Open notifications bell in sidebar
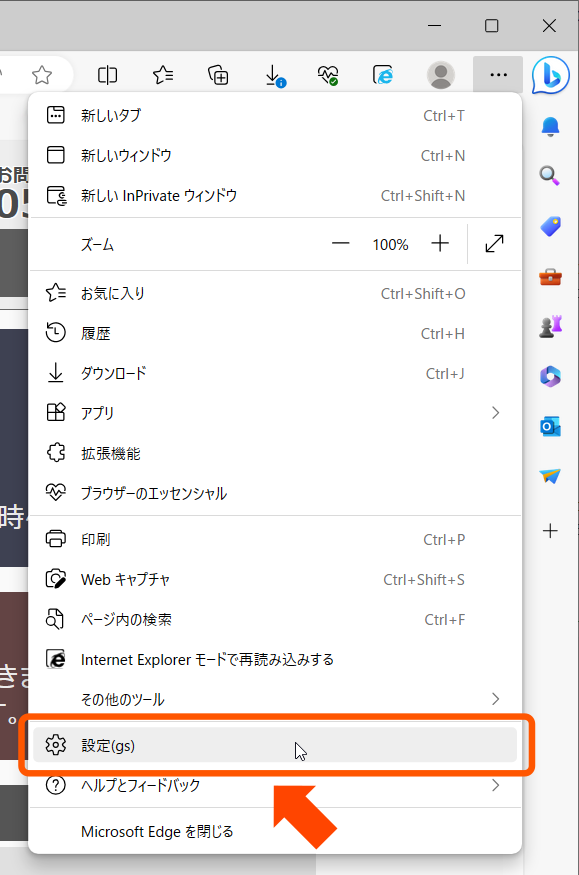 (x=551, y=127)
